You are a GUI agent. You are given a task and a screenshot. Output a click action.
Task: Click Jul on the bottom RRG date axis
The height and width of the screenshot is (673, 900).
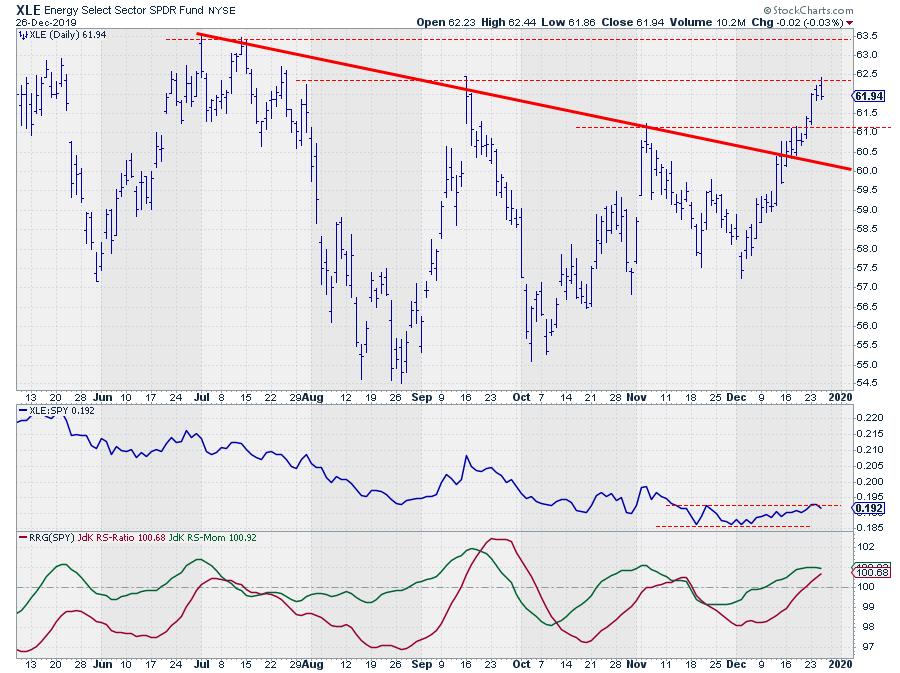(x=201, y=664)
